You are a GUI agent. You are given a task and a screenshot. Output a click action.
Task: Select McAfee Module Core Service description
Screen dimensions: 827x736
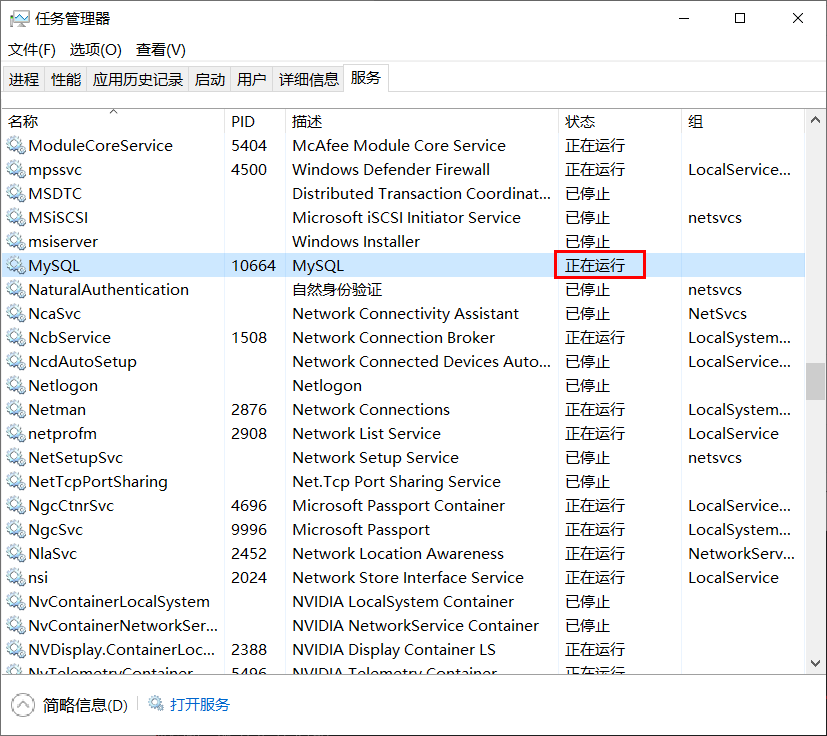click(399, 145)
